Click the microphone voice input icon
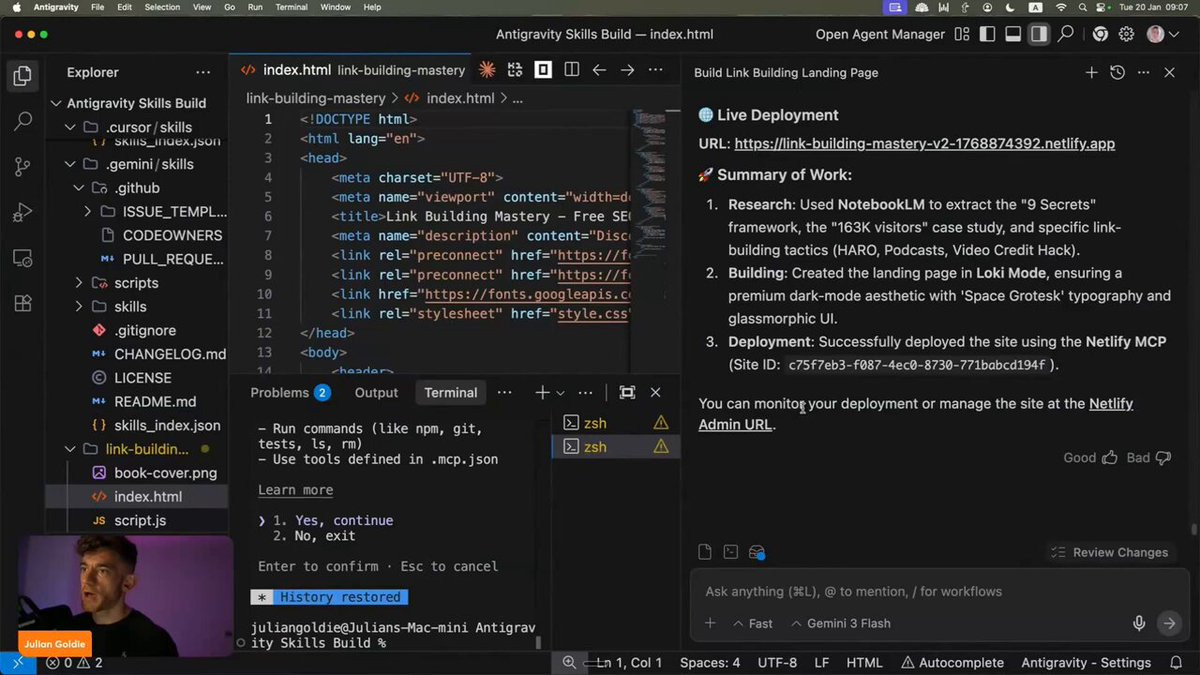This screenshot has width=1200, height=675. [x=1139, y=623]
